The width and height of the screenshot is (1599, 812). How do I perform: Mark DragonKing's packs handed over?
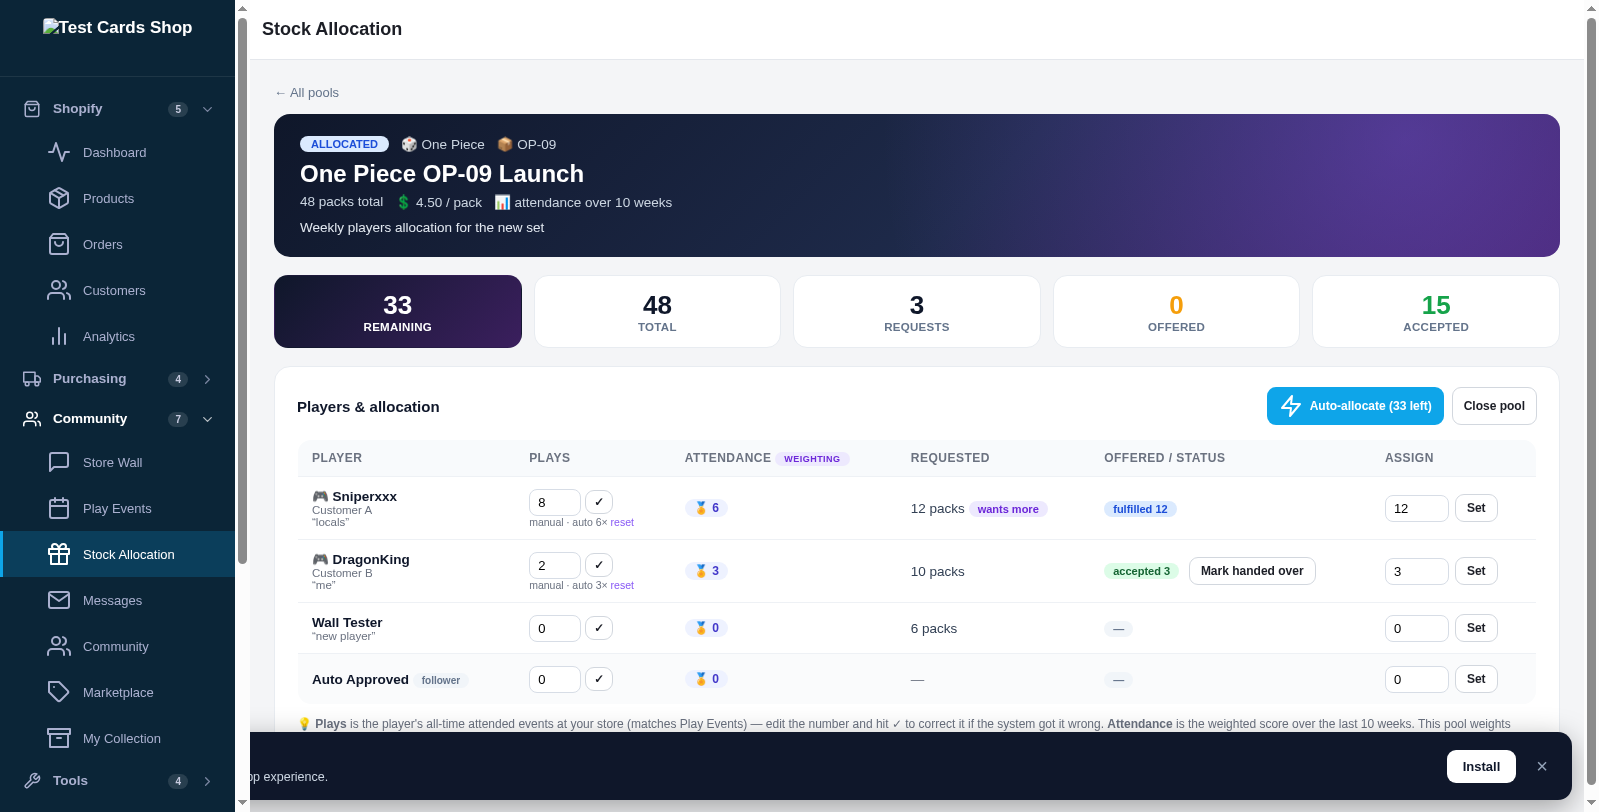point(1252,571)
